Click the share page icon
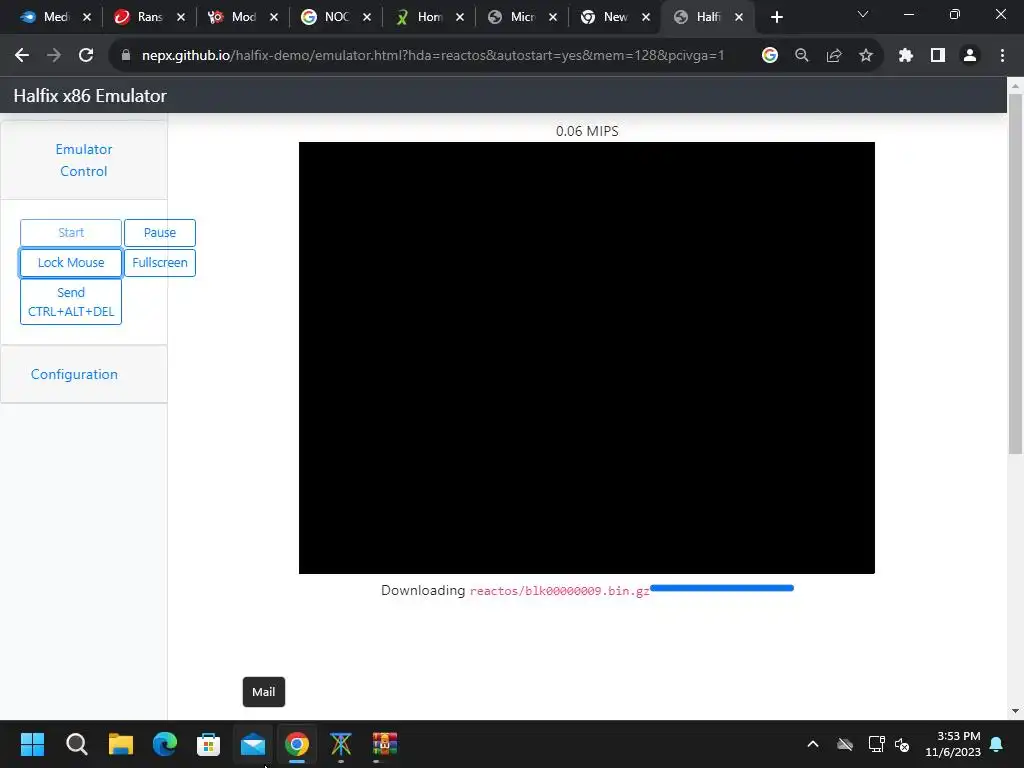 pyautogui.click(x=834, y=56)
